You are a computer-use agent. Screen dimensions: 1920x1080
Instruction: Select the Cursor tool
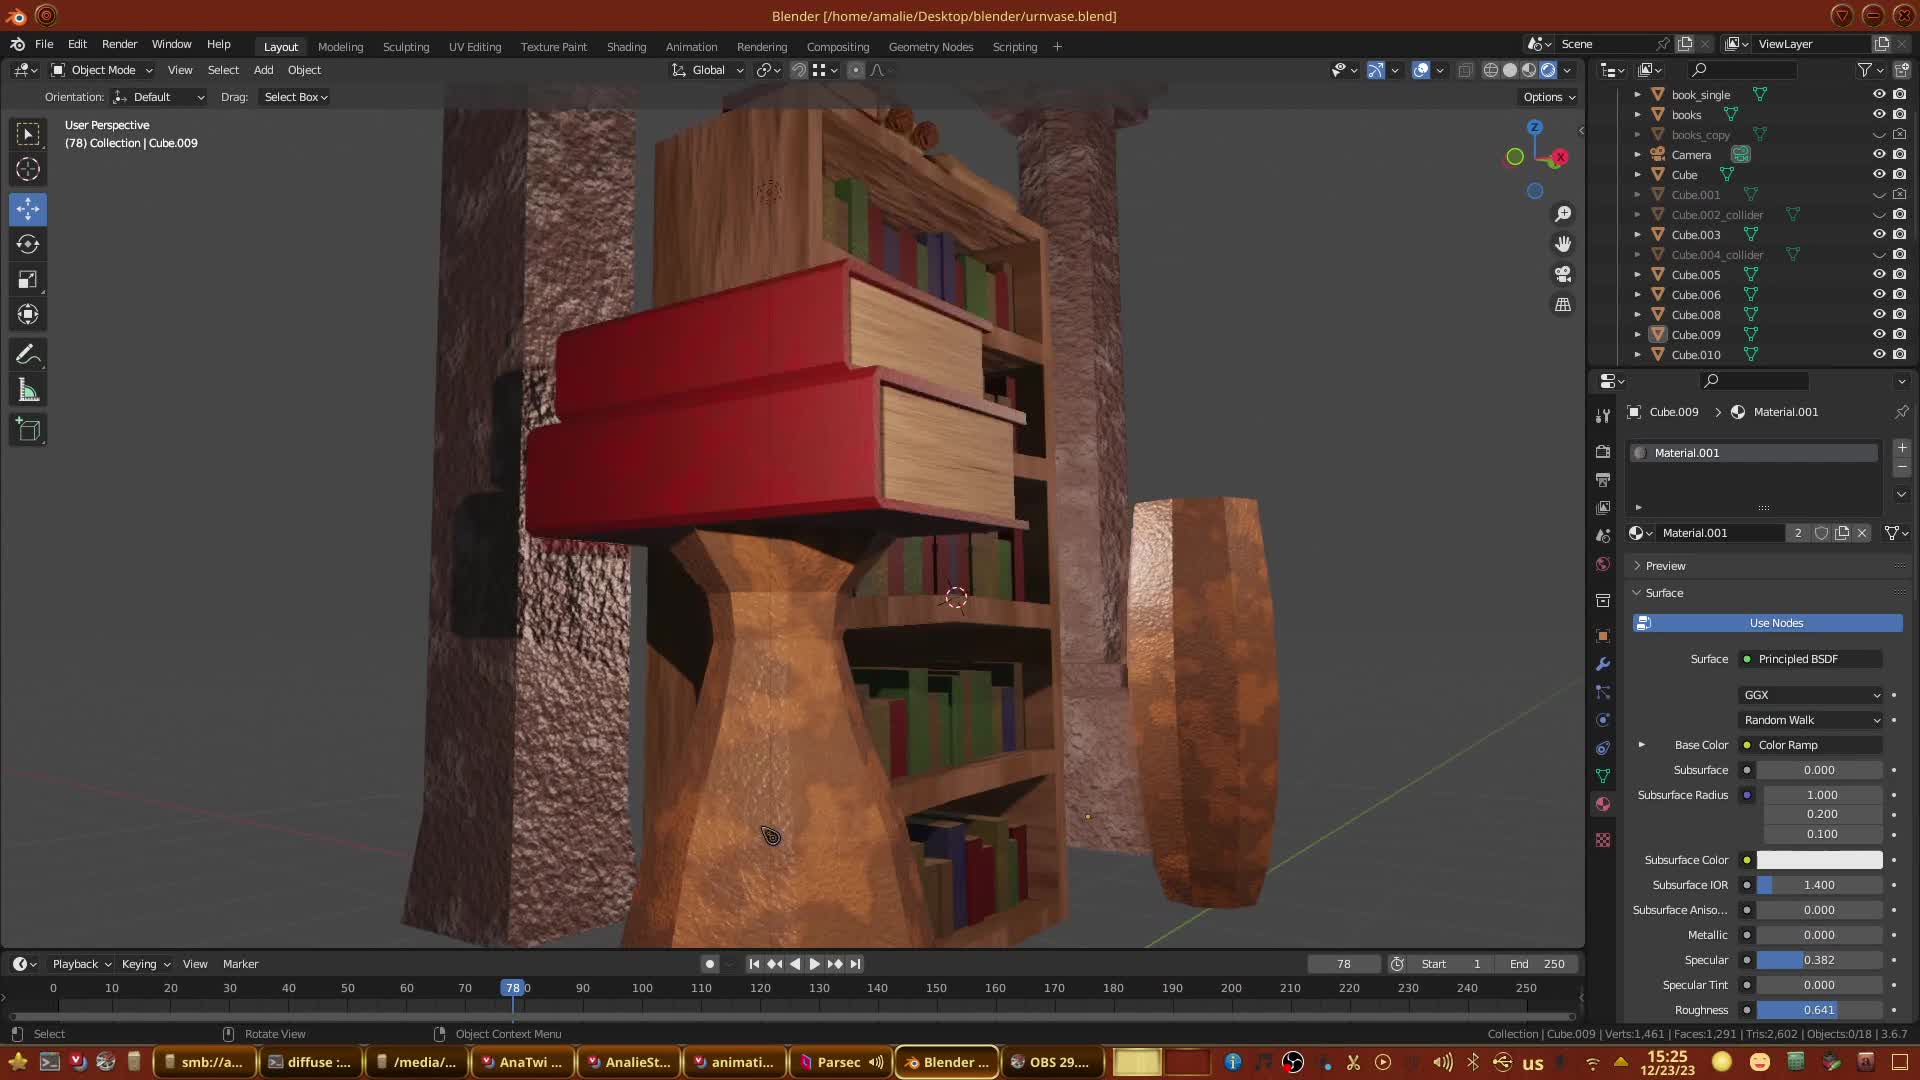[28, 170]
